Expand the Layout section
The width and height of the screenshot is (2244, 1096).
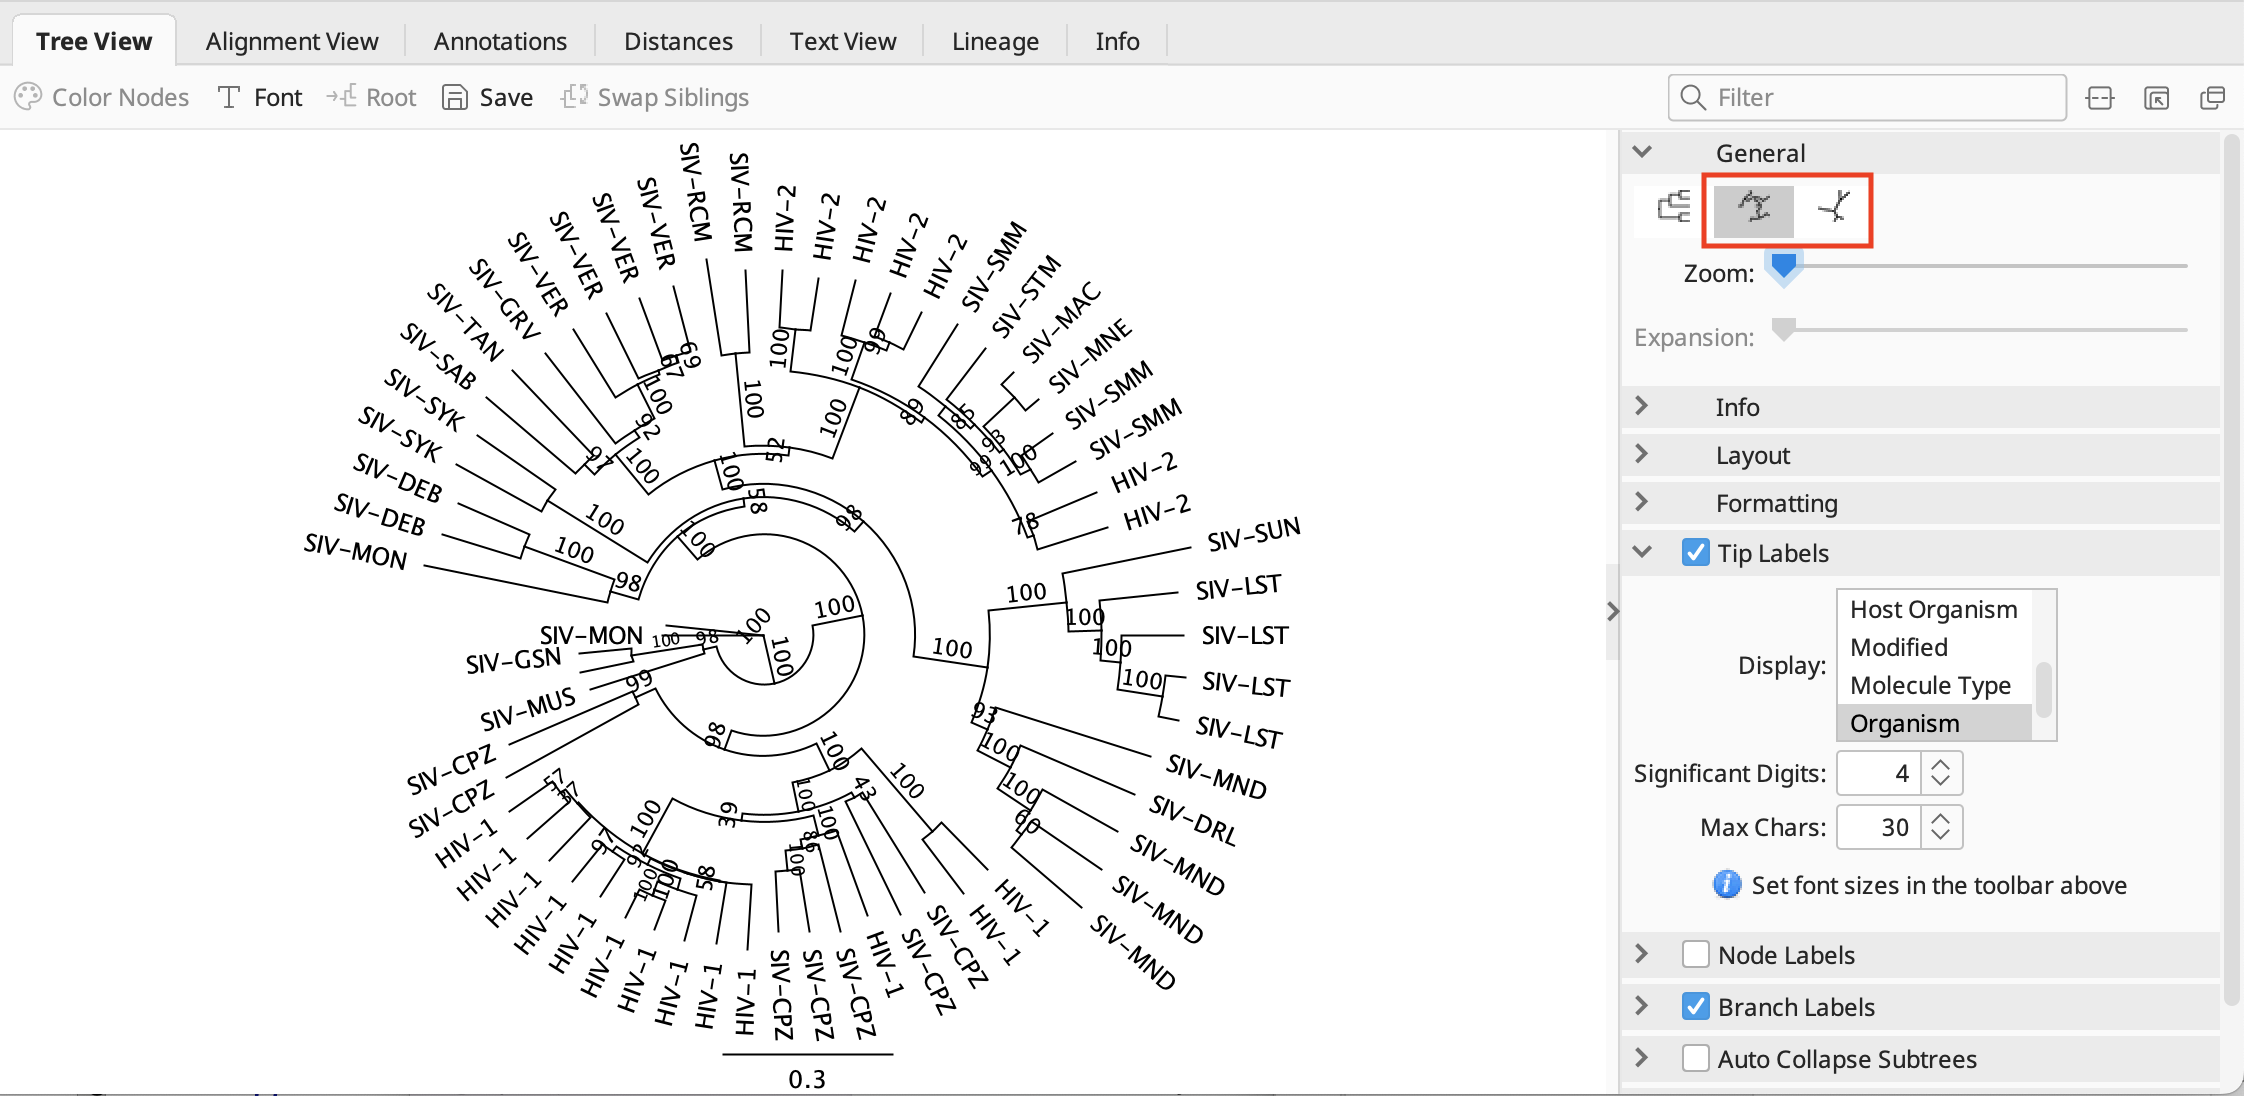(1642, 455)
